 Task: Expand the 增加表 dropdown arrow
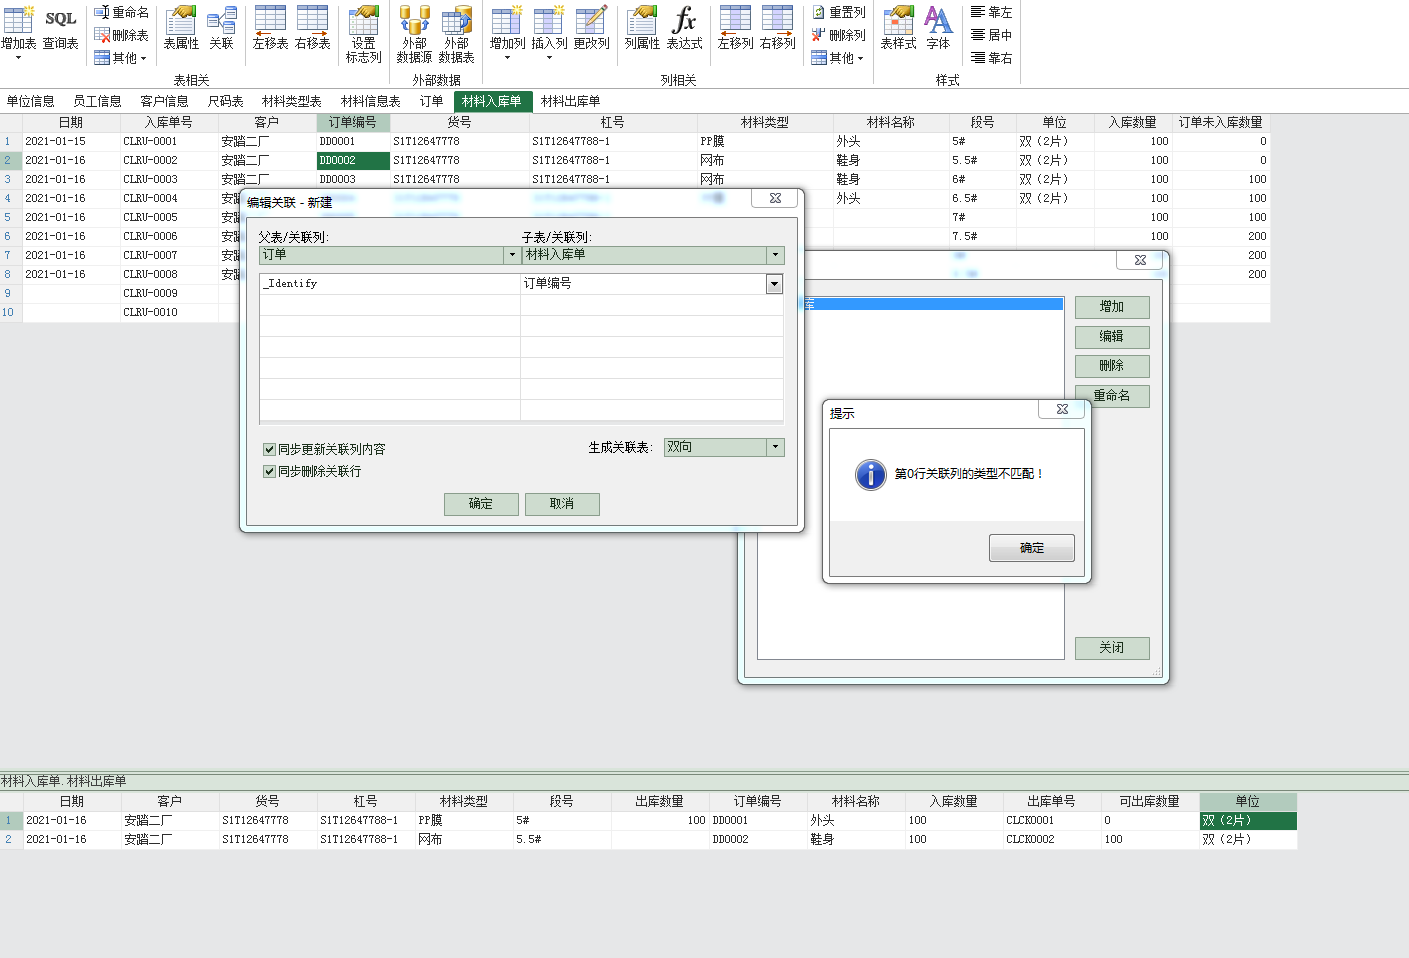(18, 58)
